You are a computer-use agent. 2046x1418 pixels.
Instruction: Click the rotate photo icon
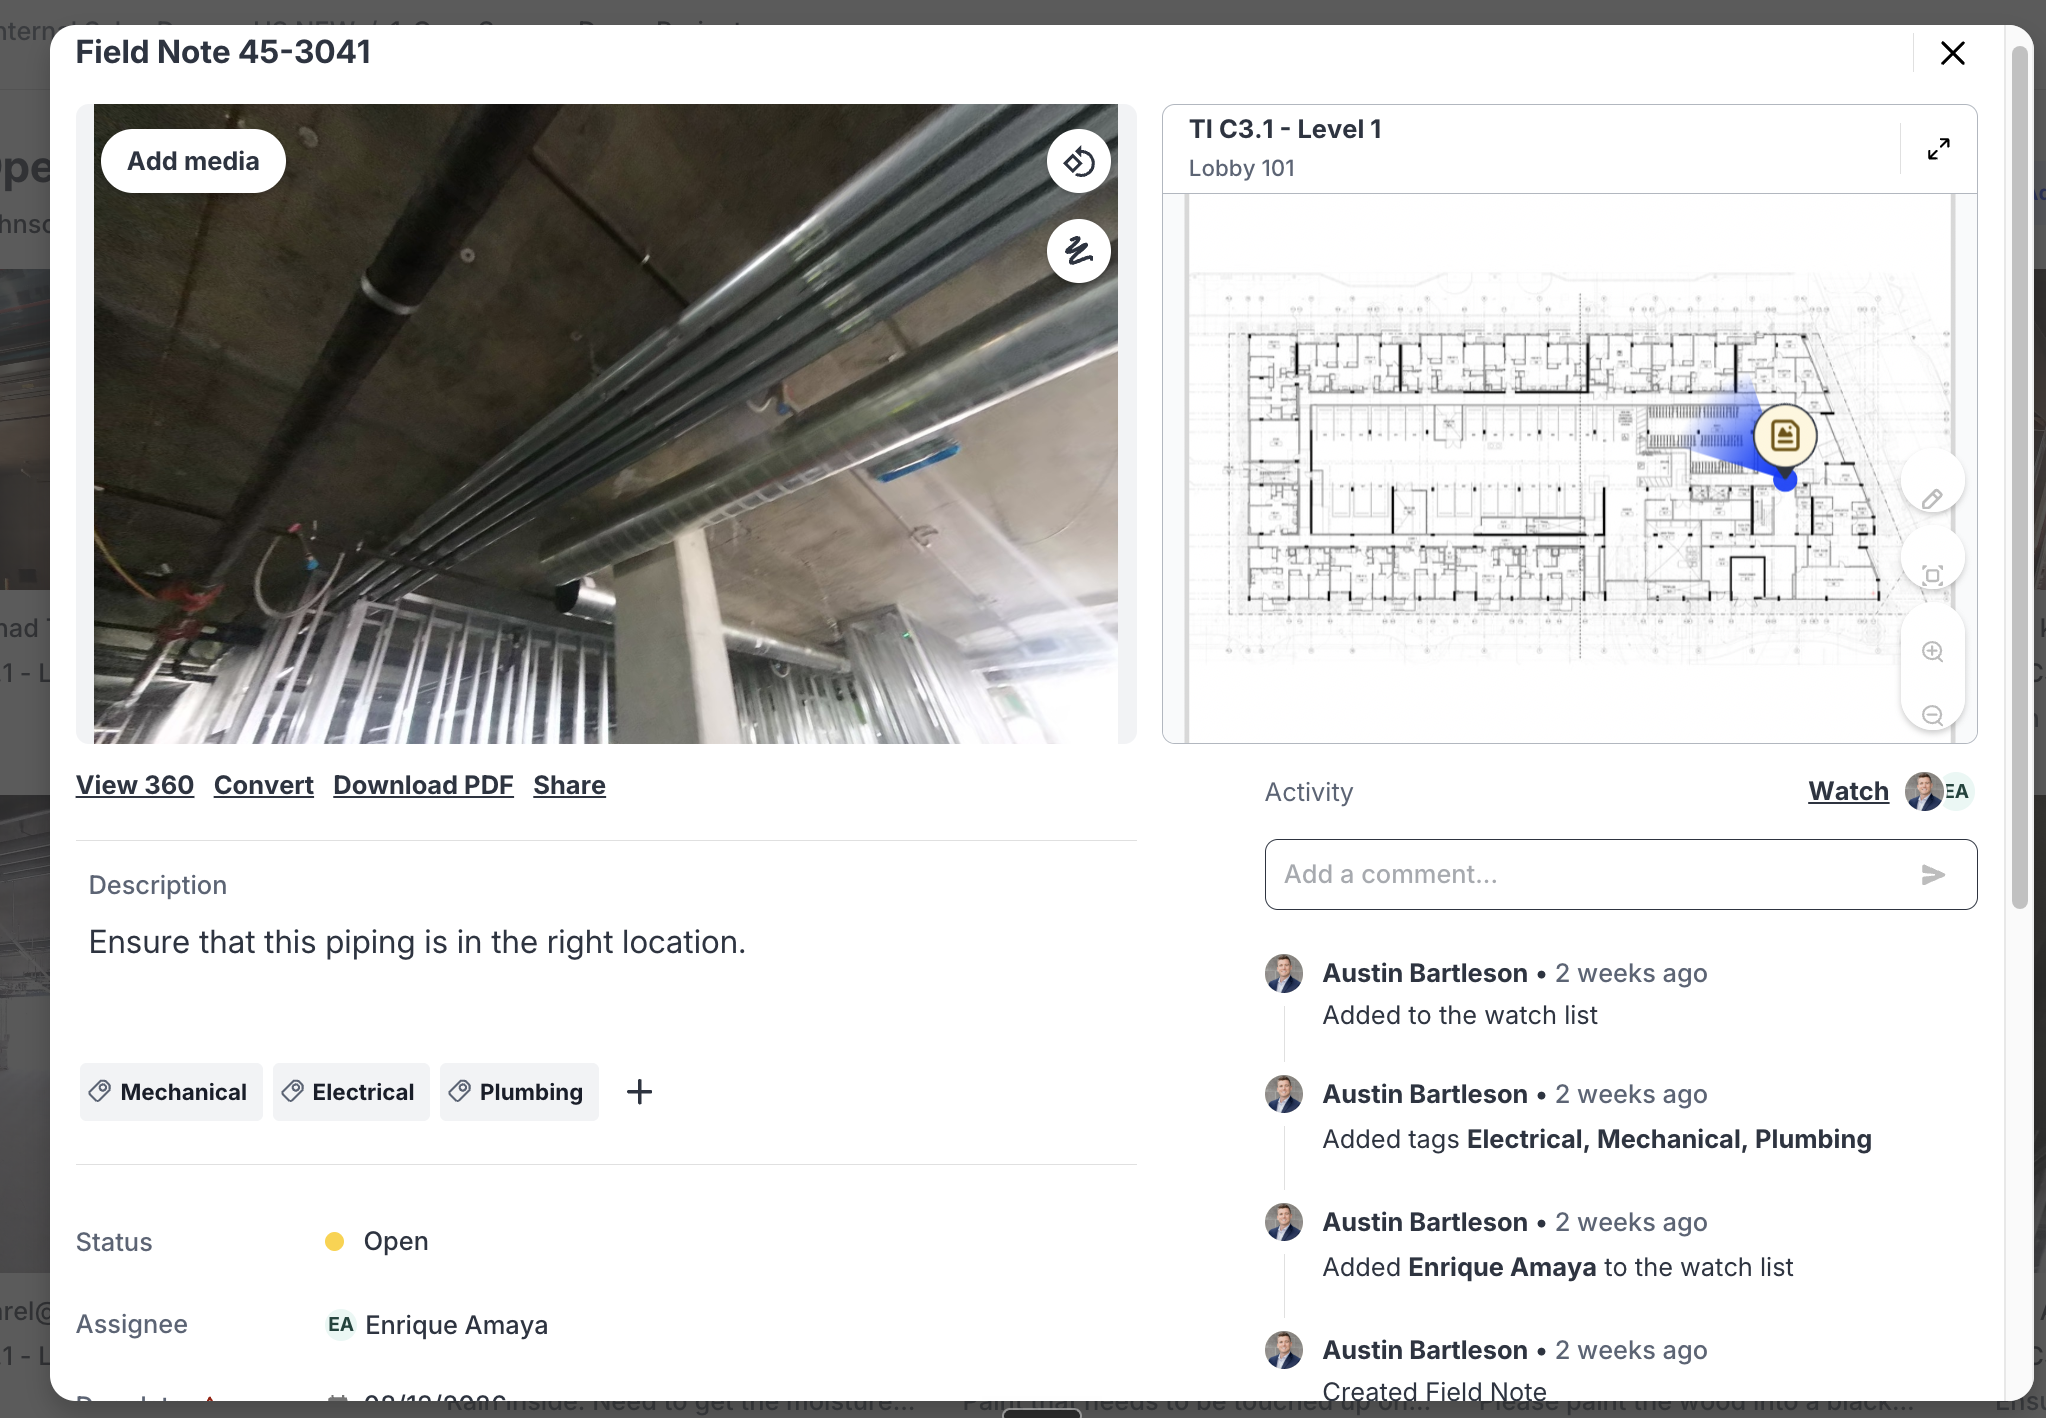point(1078,161)
